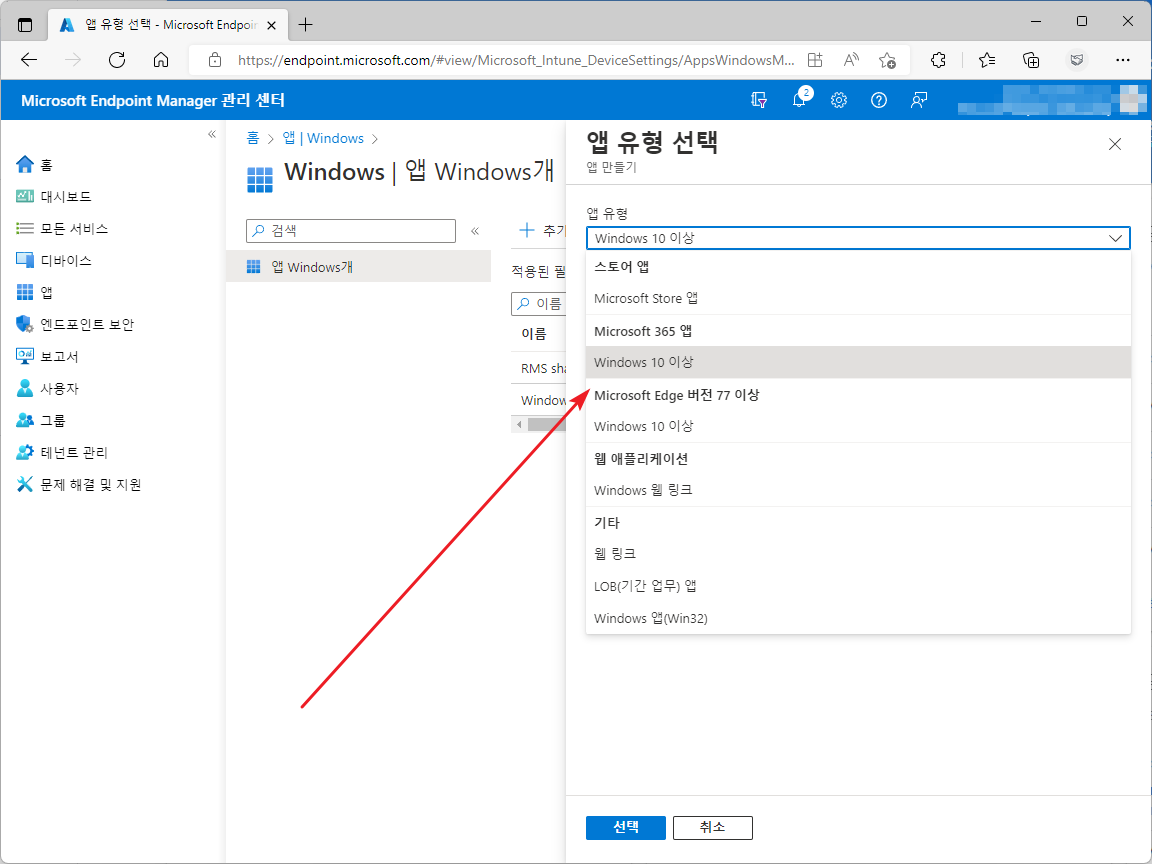Close the app type selection panel
Image resolution: width=1152 pixels, height=864 pixels.
click(x=1115, y=144)
